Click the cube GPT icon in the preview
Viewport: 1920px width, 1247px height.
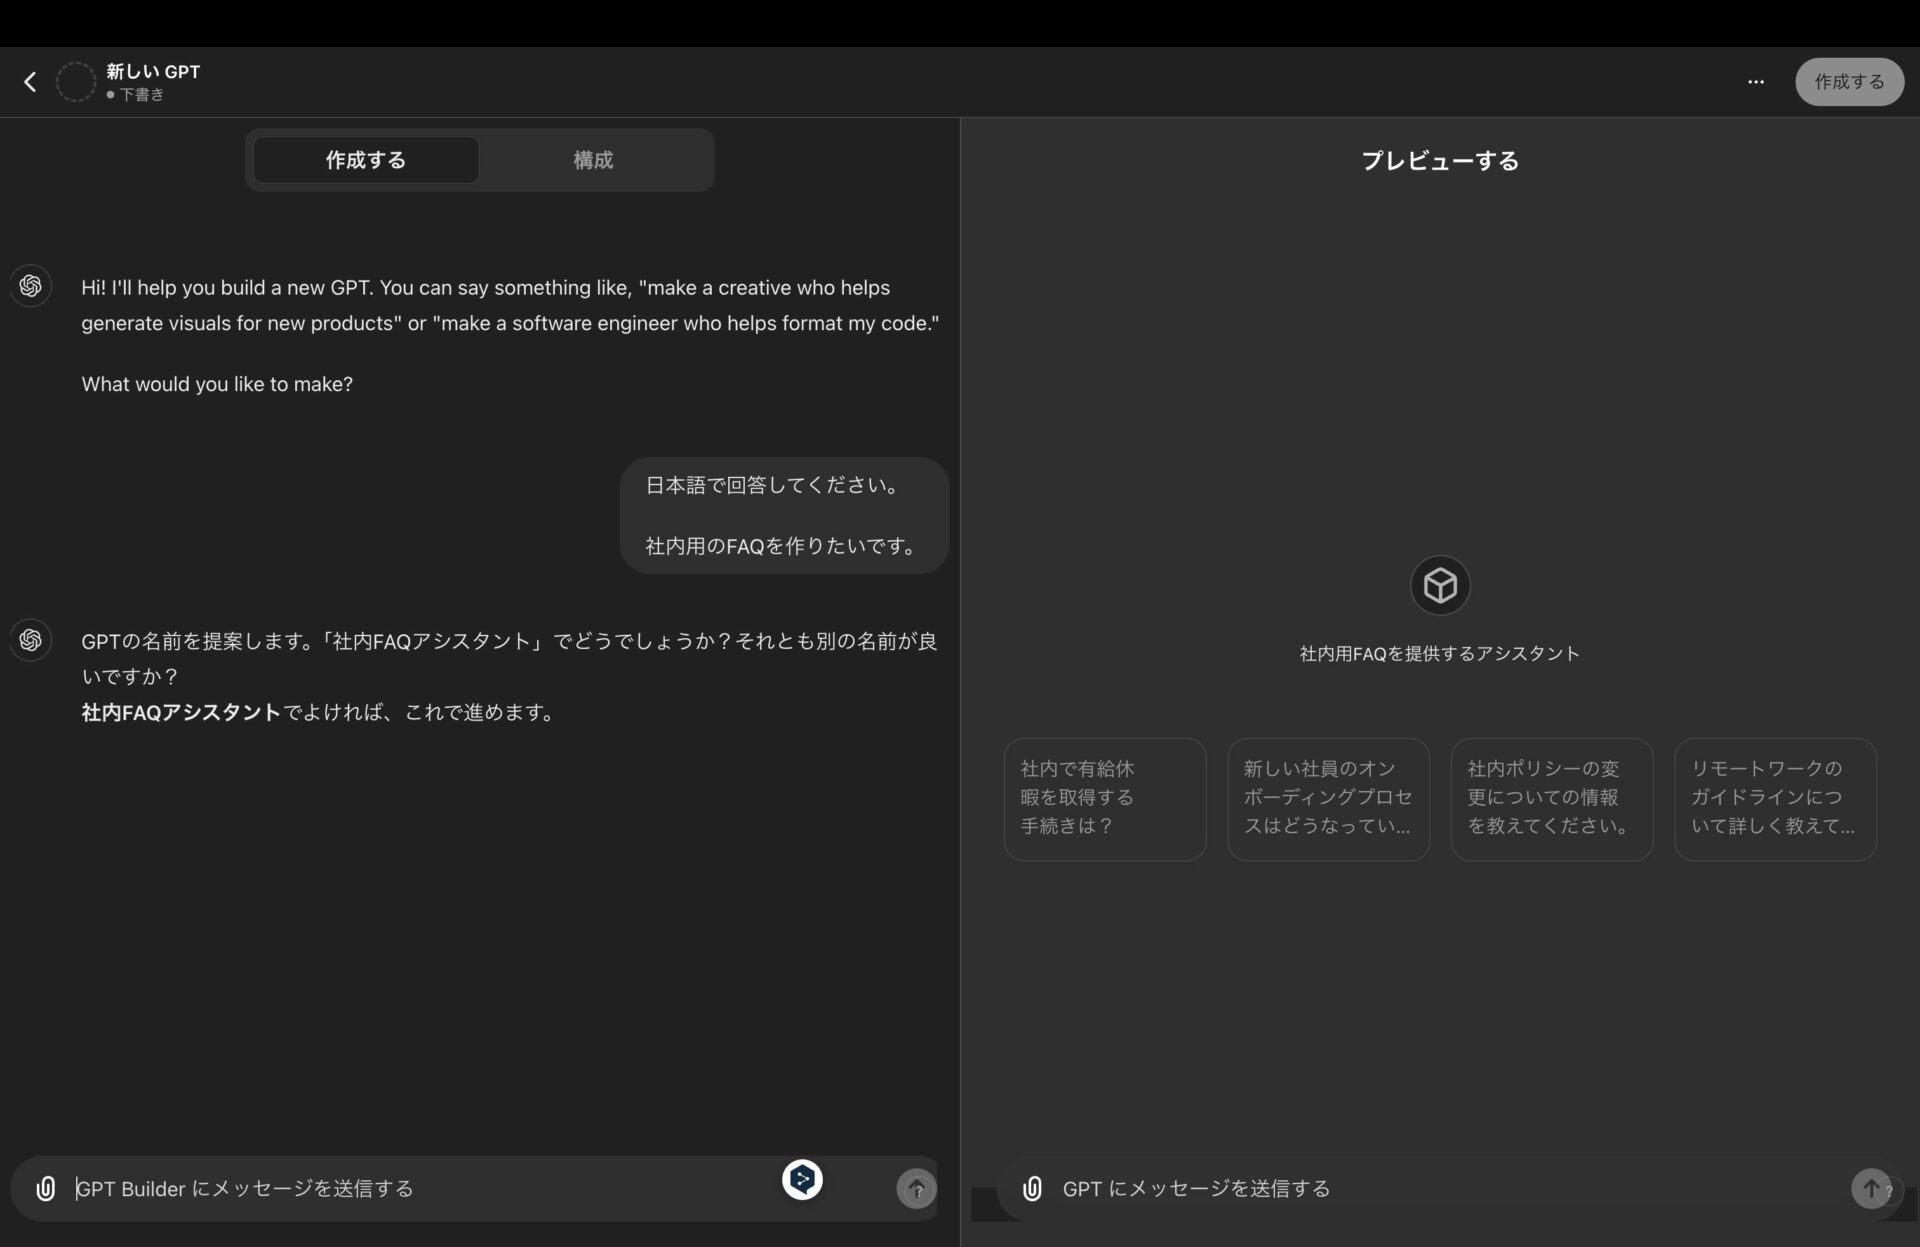click(x=1440, y=586)
